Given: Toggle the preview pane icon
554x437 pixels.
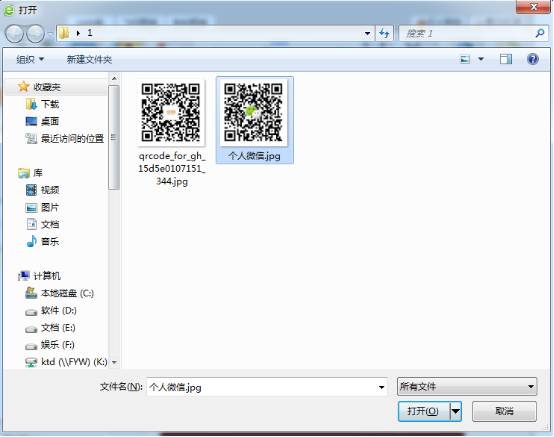Looking at the screenshot, I should click(x=506, y=59).
